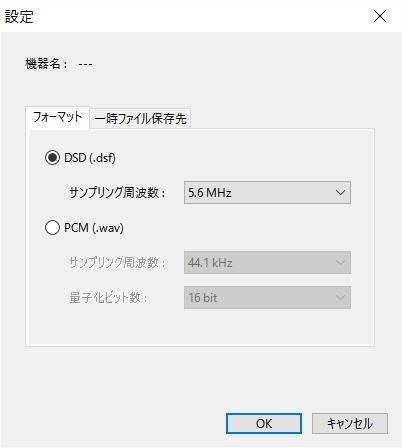Click the chevron arrow on the 5.6 MHz combo box
Image resolution: width=402 pixels, height=448 pixels.
tap(340, 193)
